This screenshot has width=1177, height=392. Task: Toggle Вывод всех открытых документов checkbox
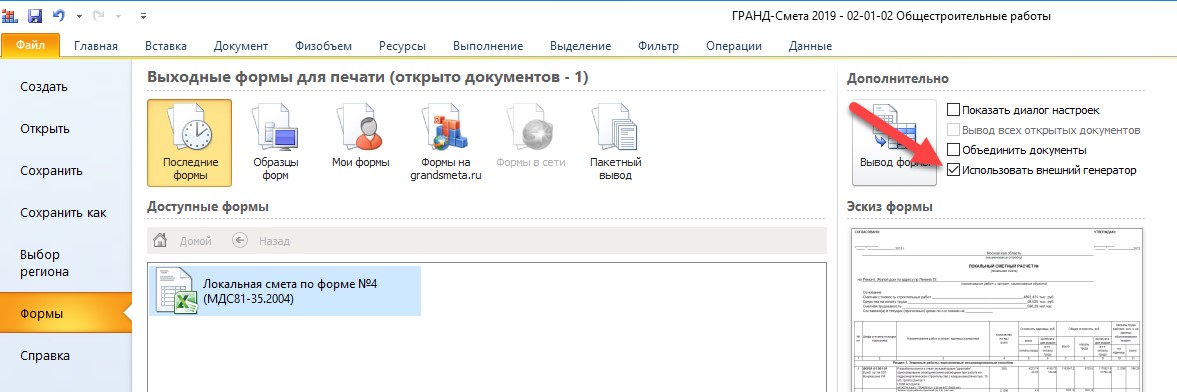click(953, 130)
